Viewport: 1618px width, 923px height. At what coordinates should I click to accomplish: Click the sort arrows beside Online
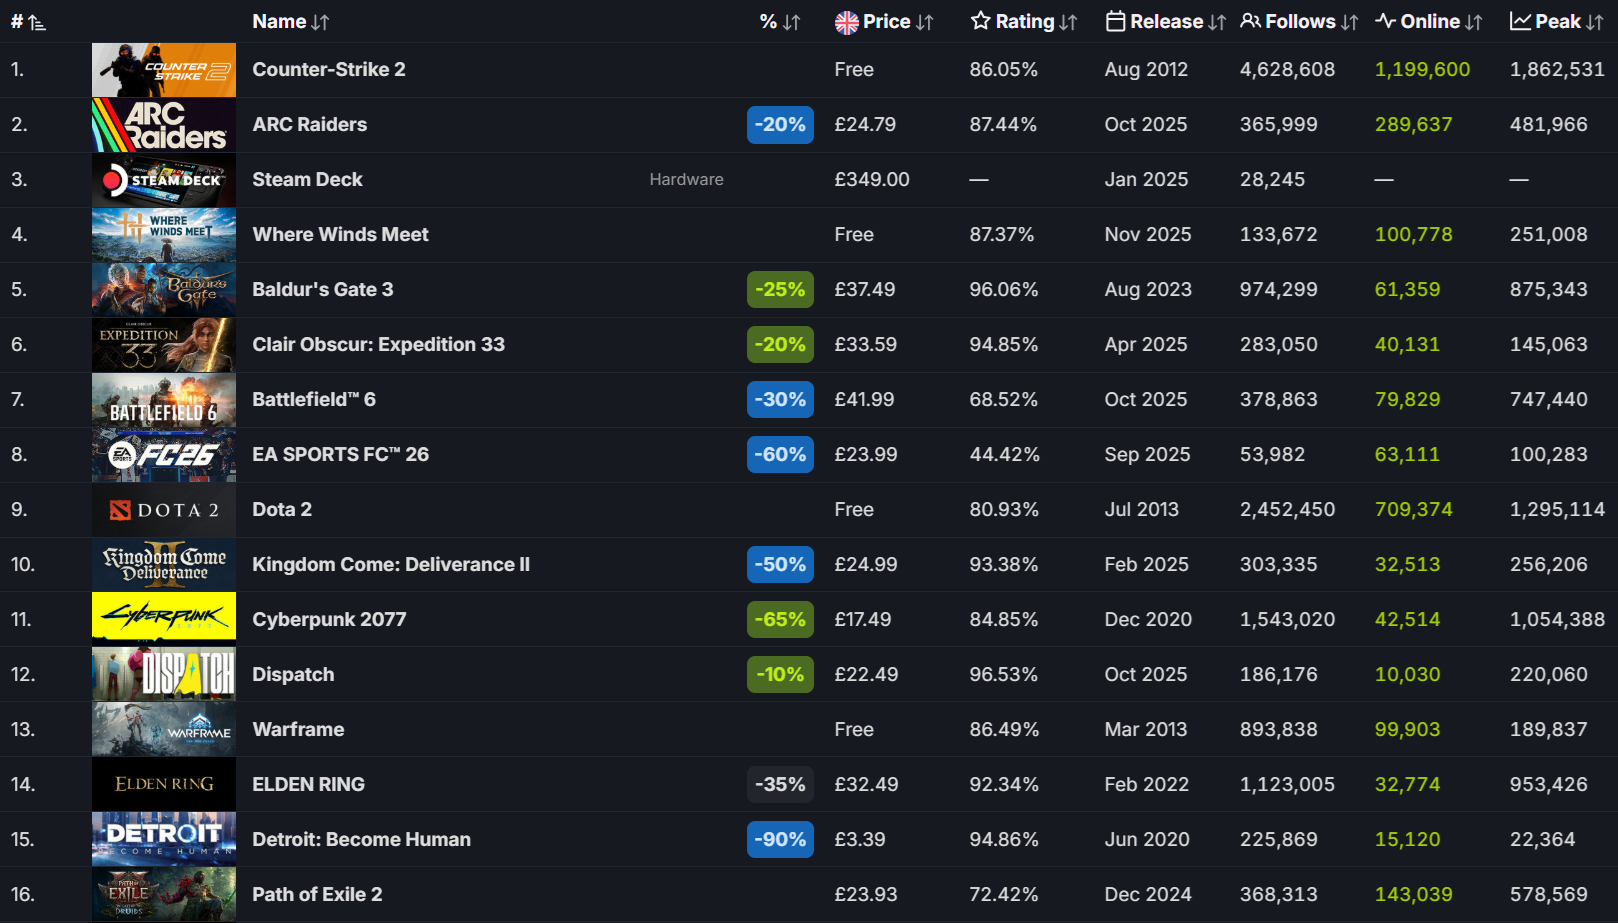1473,22
